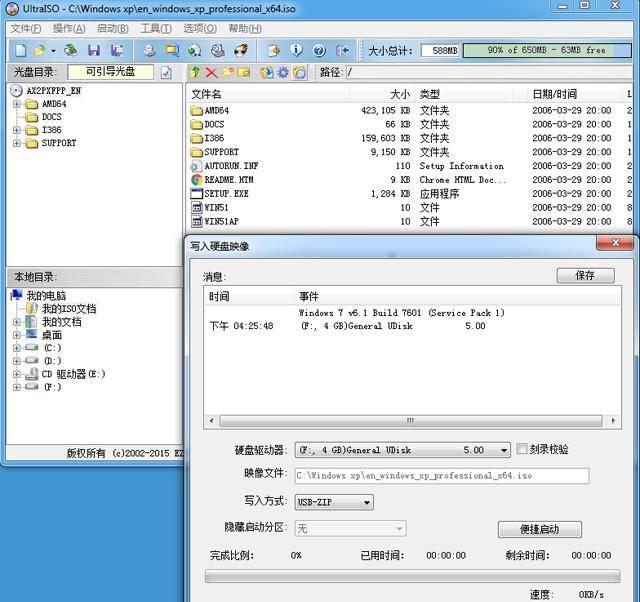The image size is (640, 602).
Task: Click the 588MB total size field
Action: pos(440,51)
